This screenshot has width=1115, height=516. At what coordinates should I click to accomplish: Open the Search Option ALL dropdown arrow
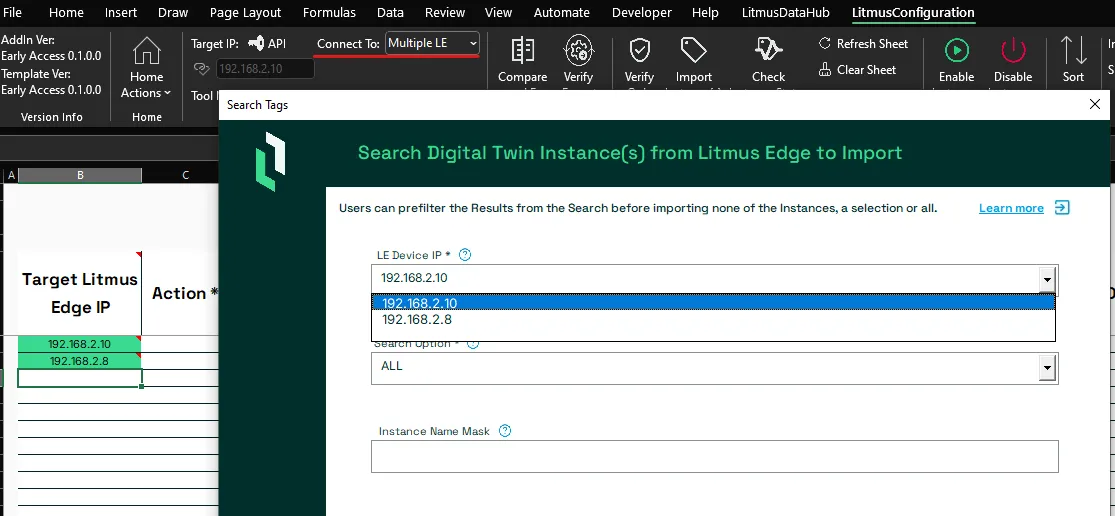pos(1047,367)
